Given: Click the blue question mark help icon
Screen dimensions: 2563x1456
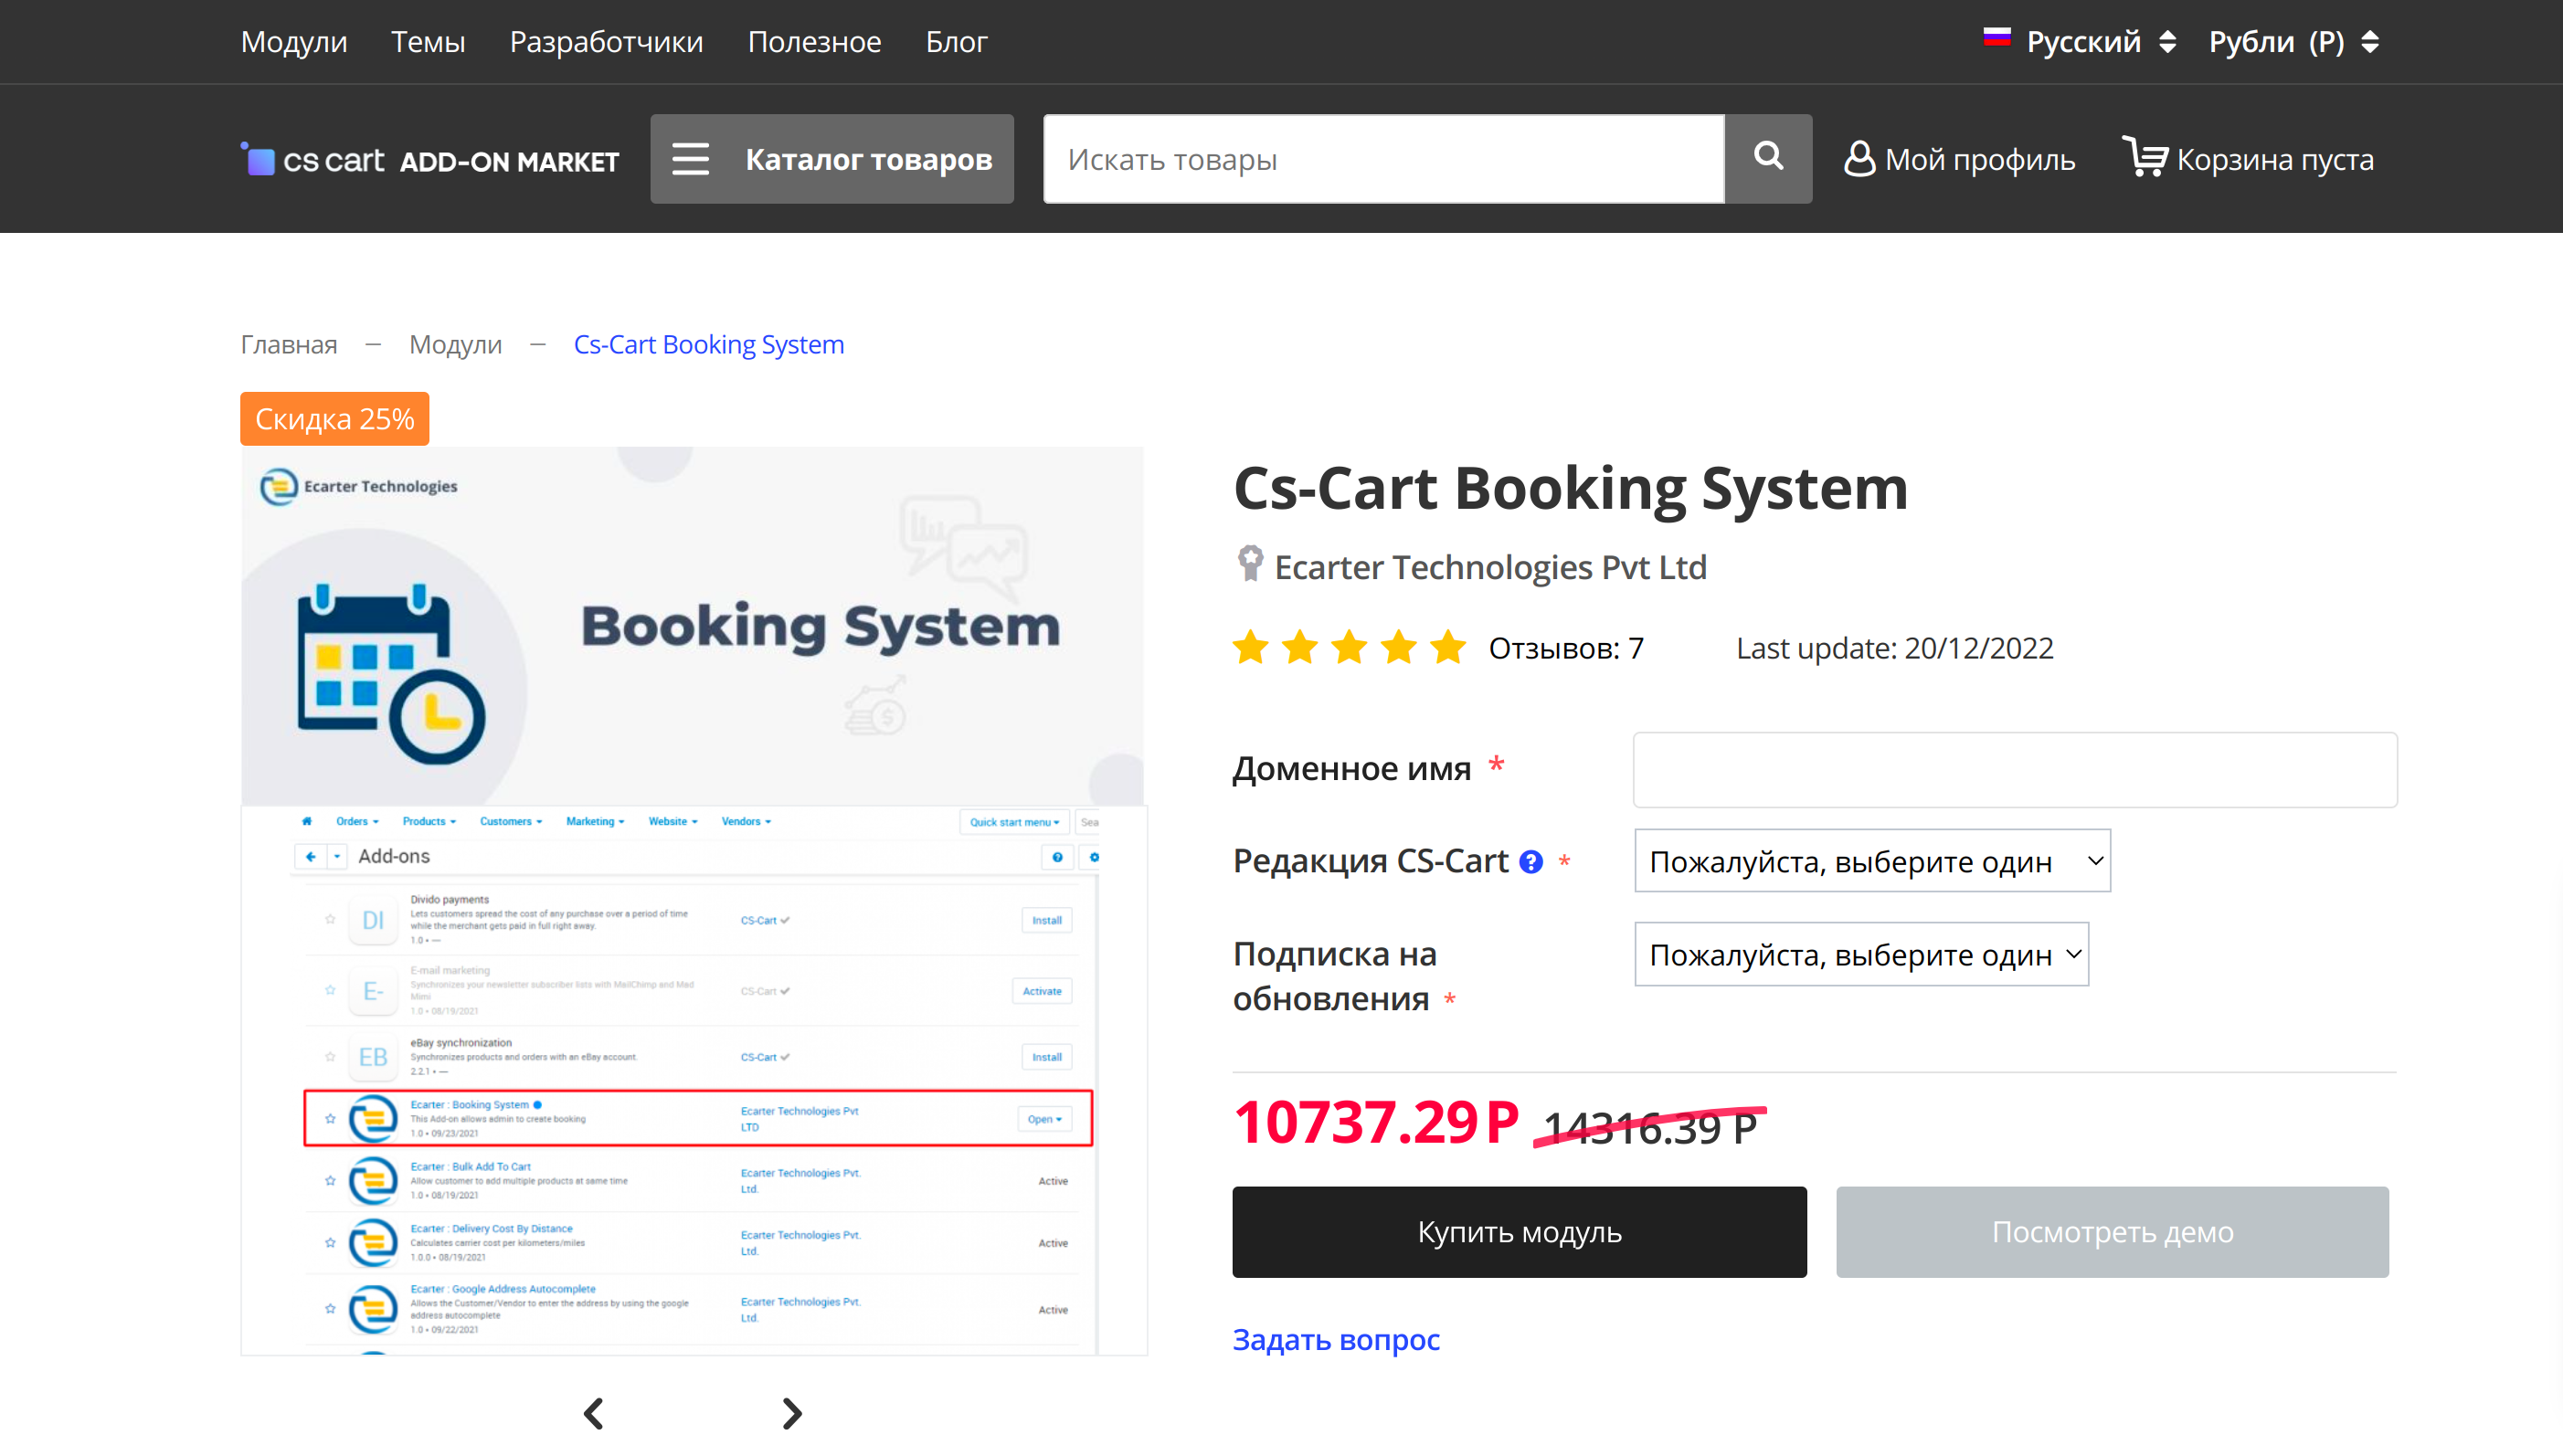Looking at the screenshot, I should coord(1530,862).
